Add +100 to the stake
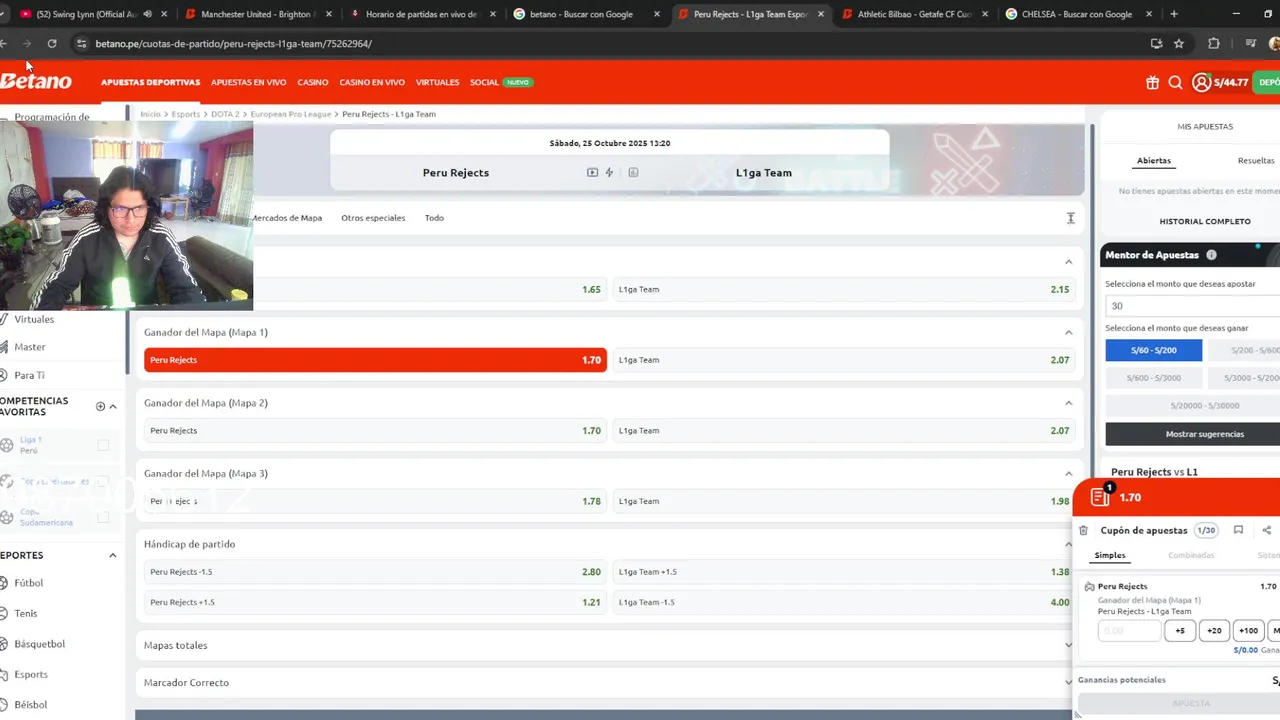The image size is (1280, 720). tap(1248, 630)
